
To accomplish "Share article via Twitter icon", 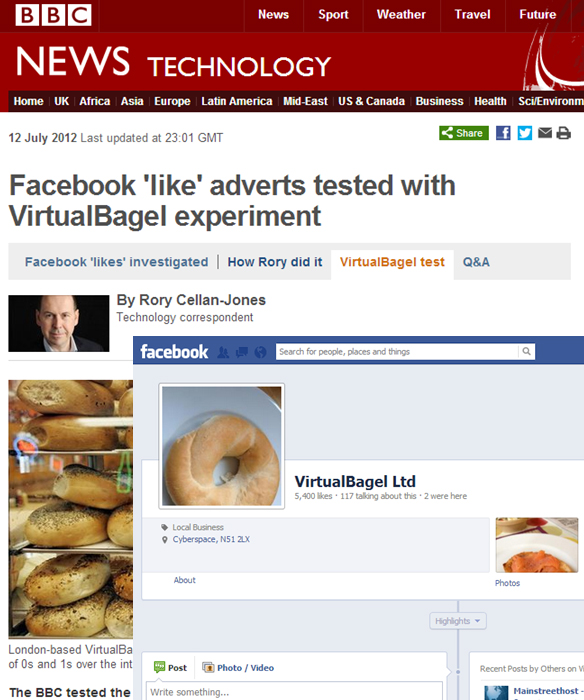I will 525,133.
